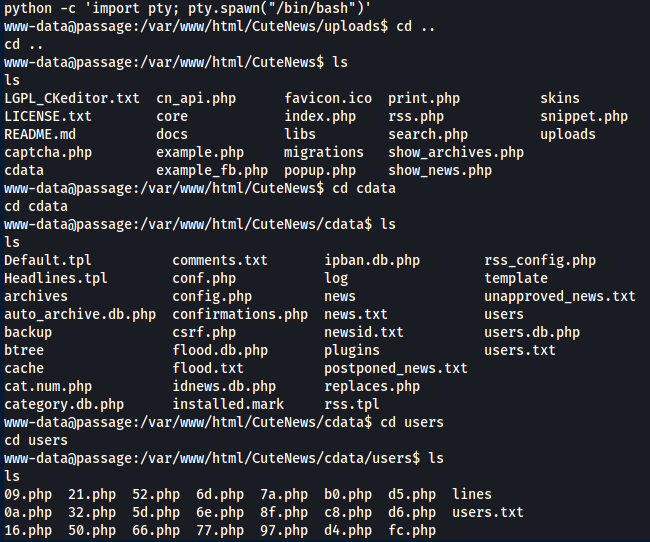Screen dimensions: 650x542
Task: Select users.db.php in the cdata listing
Action: click(532, 332)
